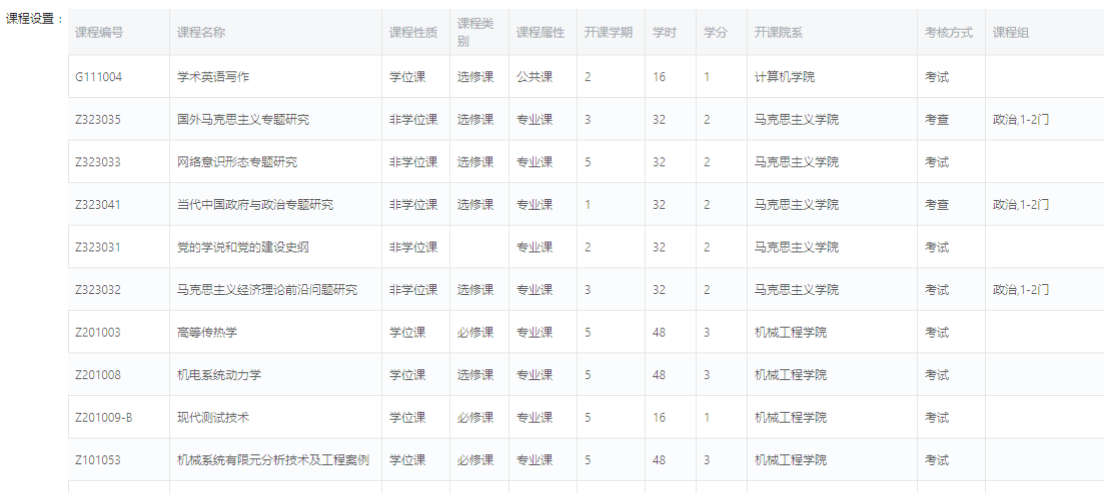Select course code Z323032
Image resolution: width=1108 pixels, height=494 pixels.
coord(98,290)
